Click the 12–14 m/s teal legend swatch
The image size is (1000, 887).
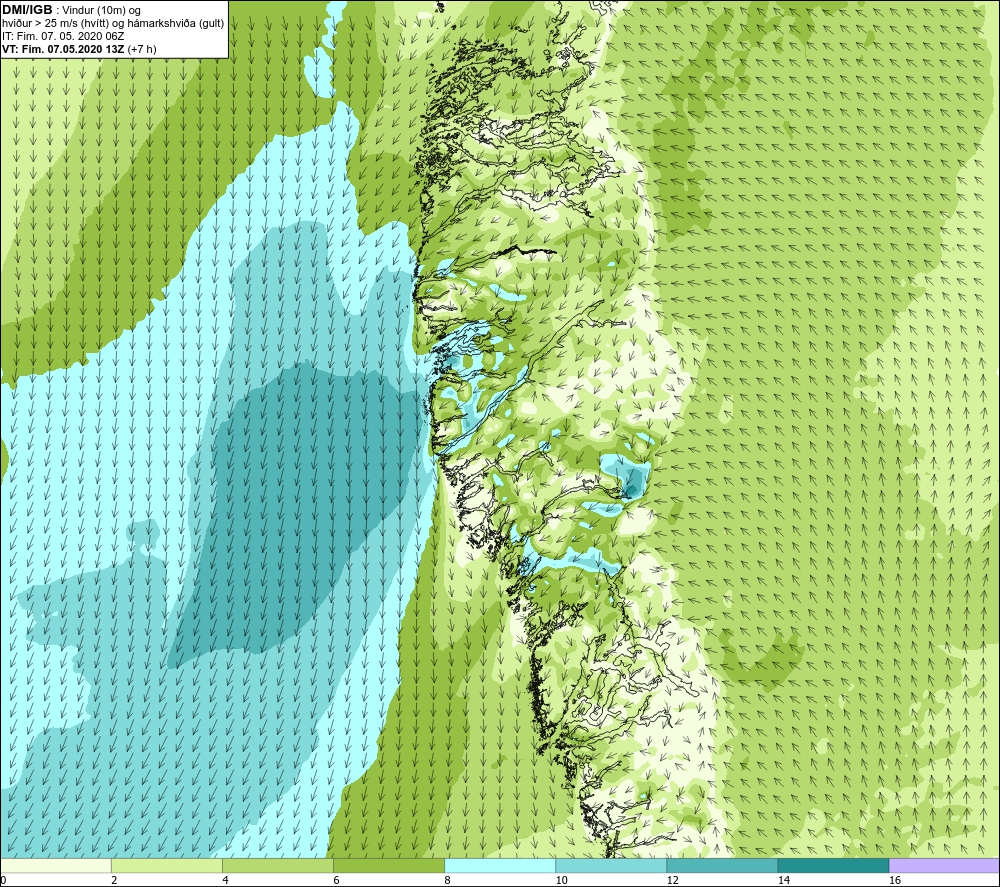pyautogui.click(x=722, y=866)
